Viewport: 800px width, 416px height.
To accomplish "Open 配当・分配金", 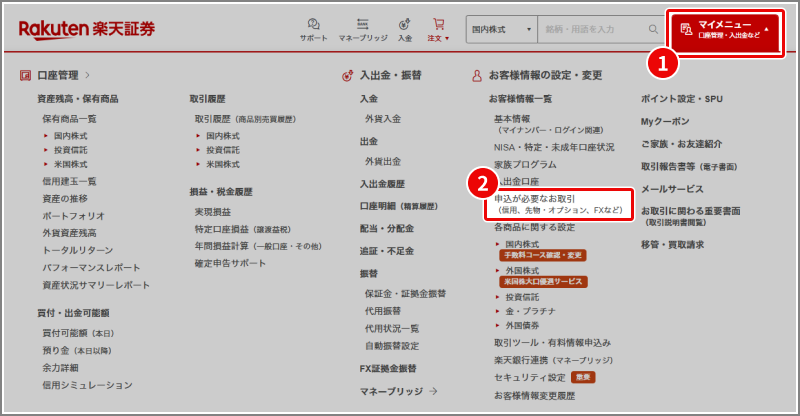I will pyautogui.click(x=387, y=229).
